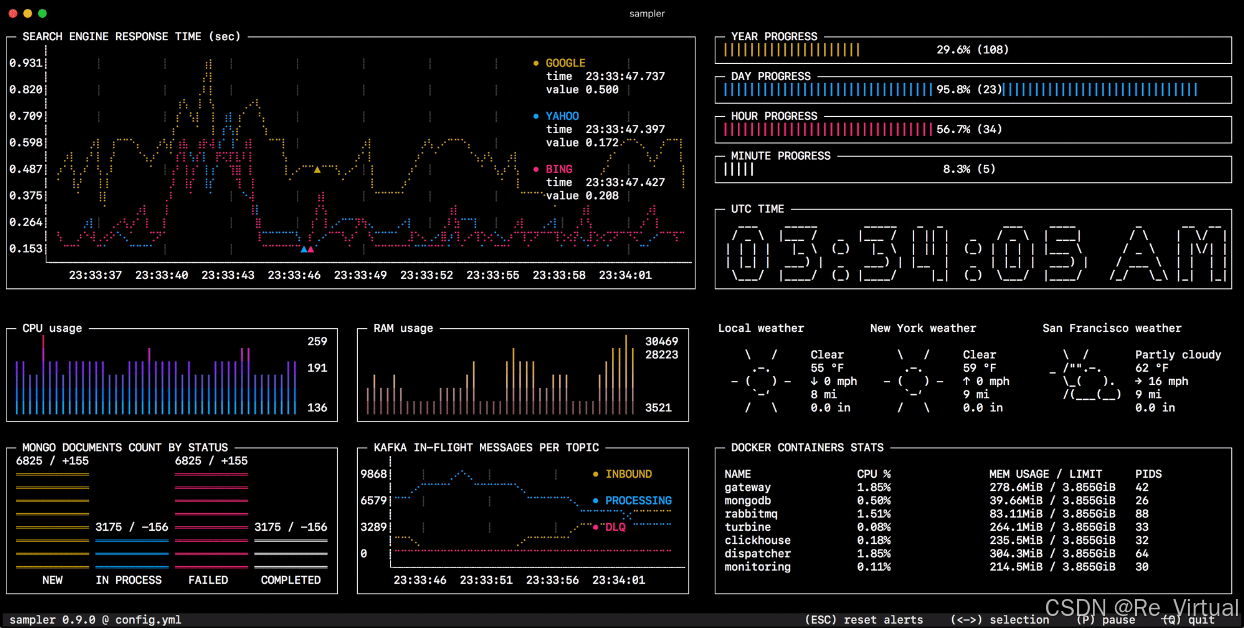This screenshot has height=628, width=1244.
Task: Click the DAY PROGRESS blue bar
Action: point(960,89)
